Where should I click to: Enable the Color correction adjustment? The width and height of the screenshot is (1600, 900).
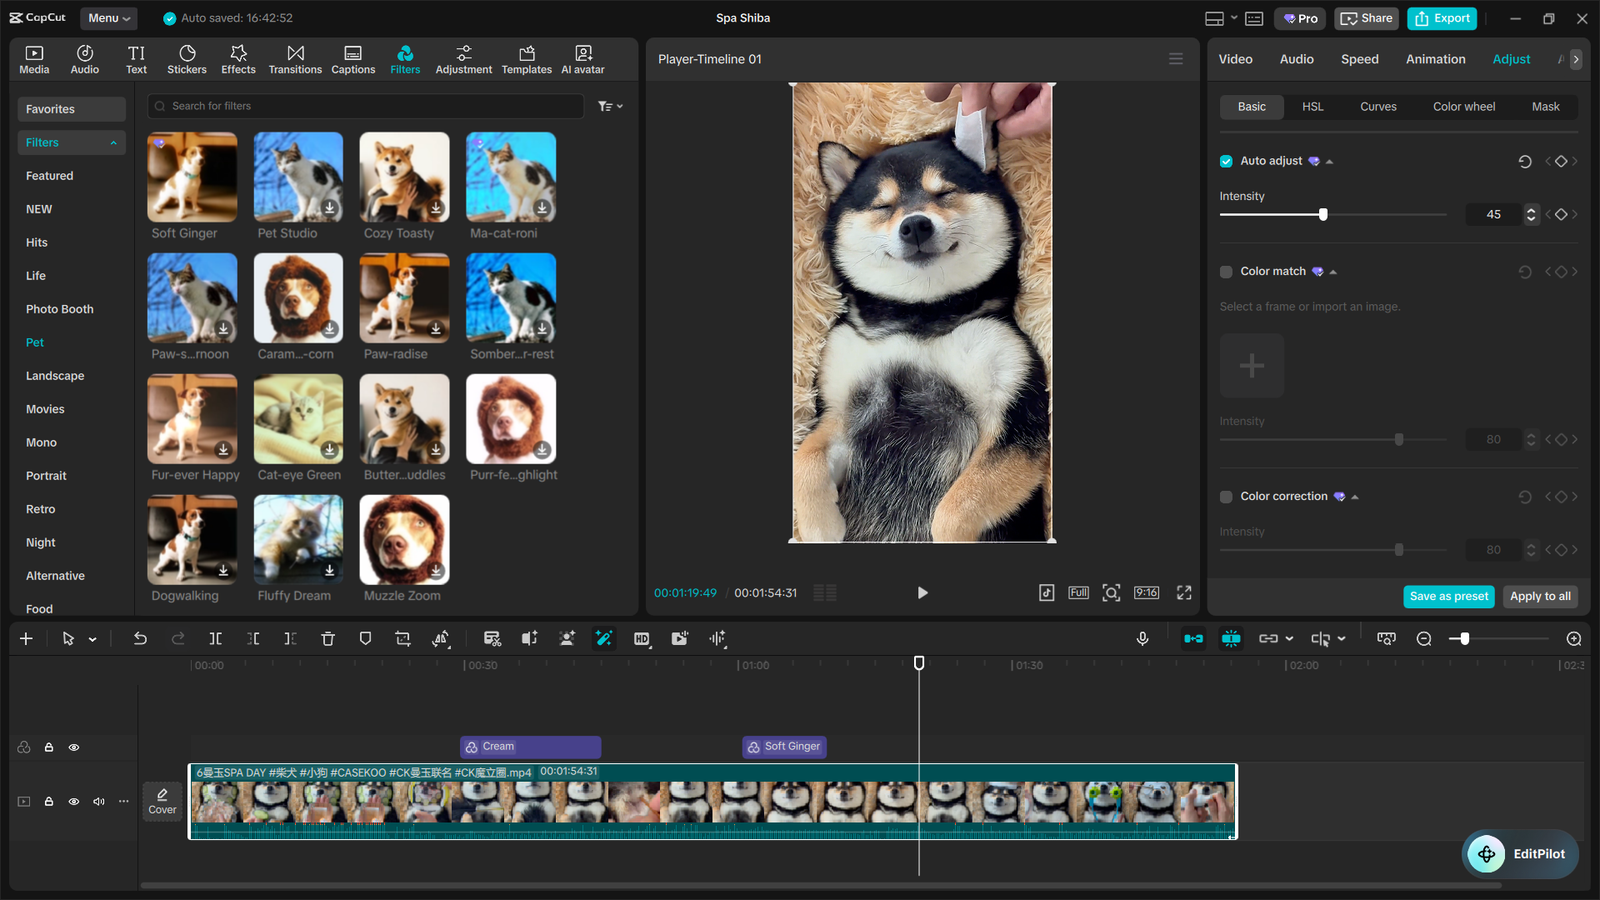1226,496
